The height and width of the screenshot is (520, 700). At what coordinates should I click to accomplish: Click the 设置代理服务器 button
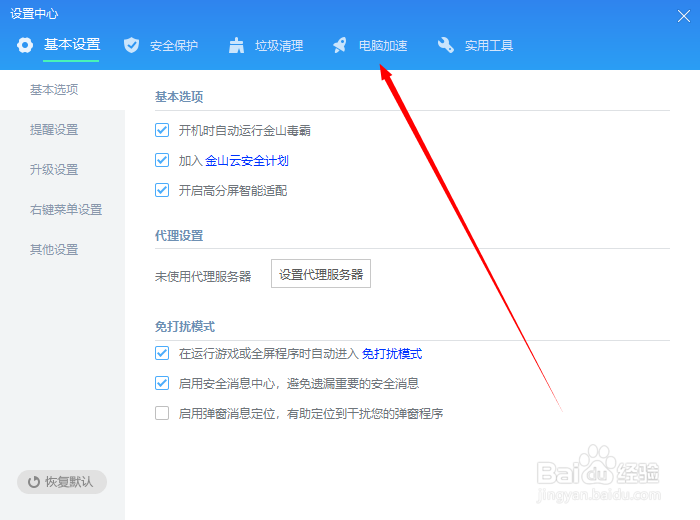[321, 274]
